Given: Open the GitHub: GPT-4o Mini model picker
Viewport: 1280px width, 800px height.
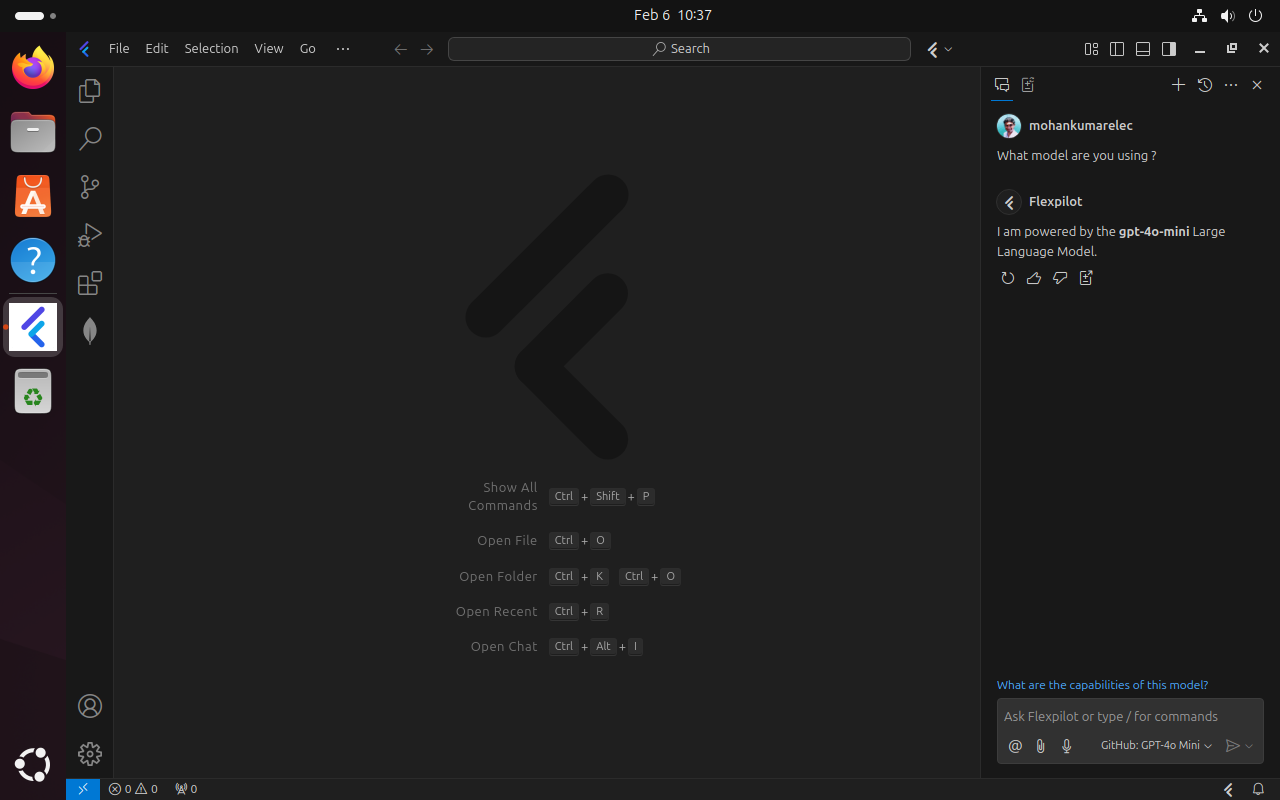Looking at the screenshot, I should 1155,745.
